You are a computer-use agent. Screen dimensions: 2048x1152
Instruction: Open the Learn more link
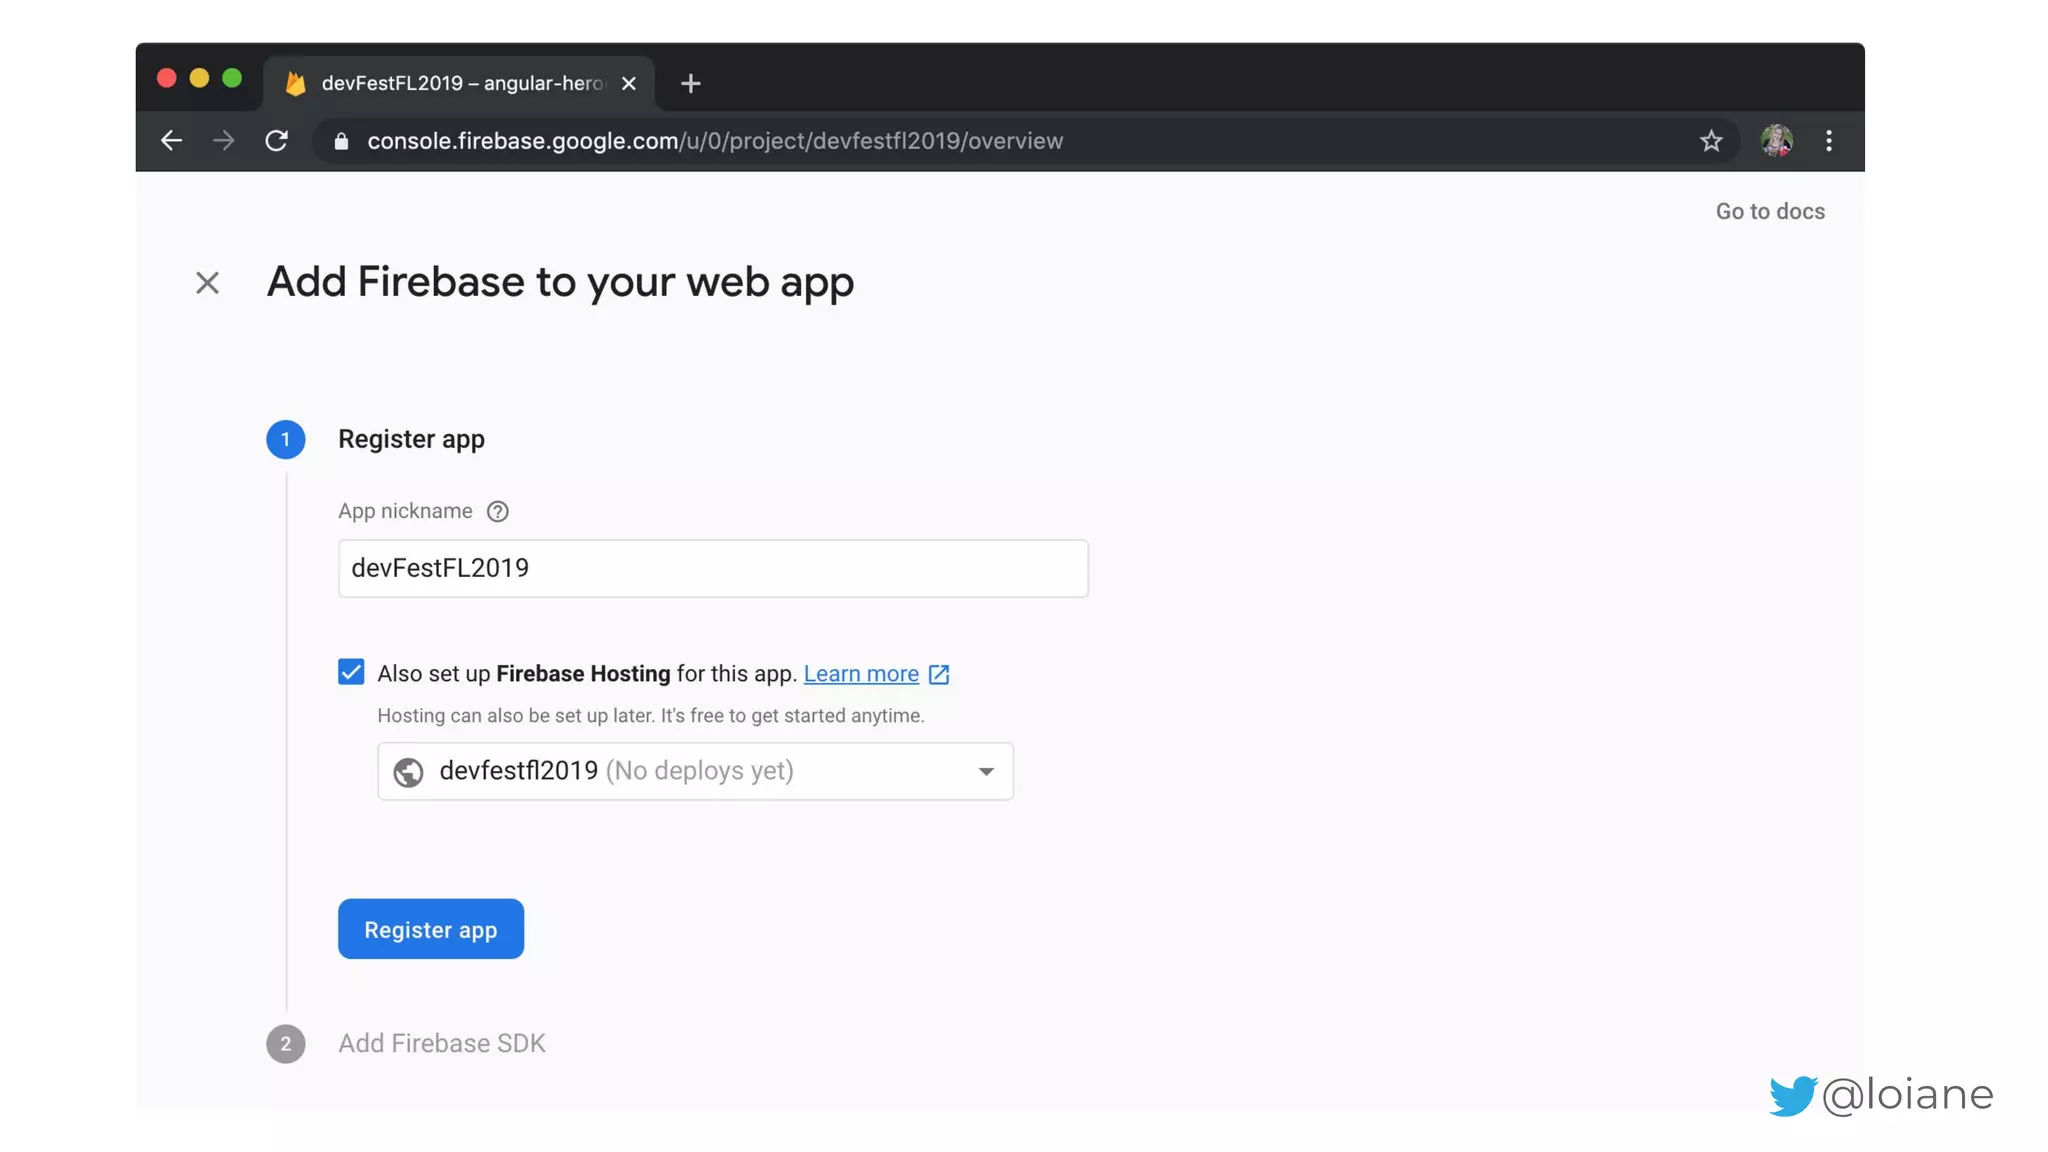click(x=860, y=674)
